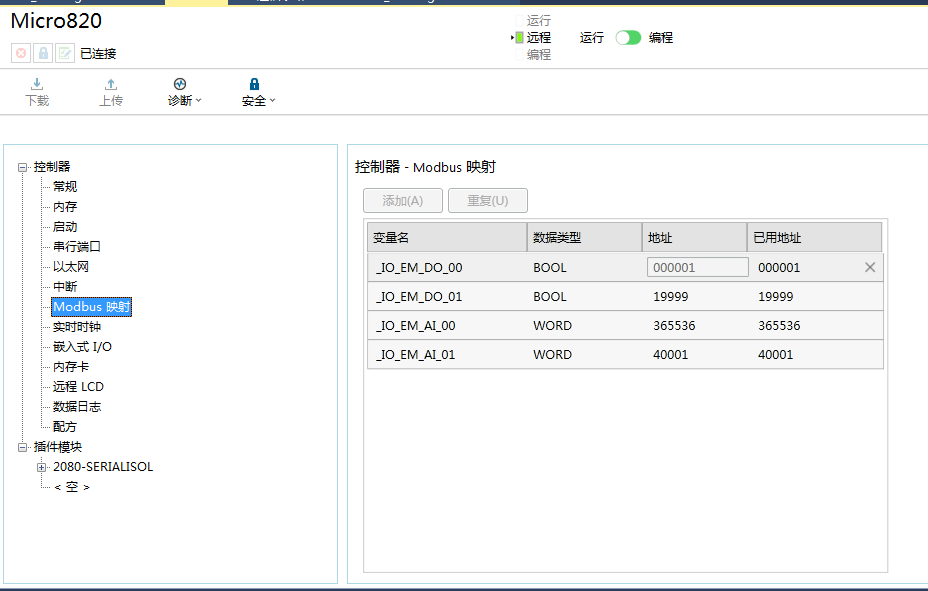Select 启动 in the controller tree

(65, 227)
